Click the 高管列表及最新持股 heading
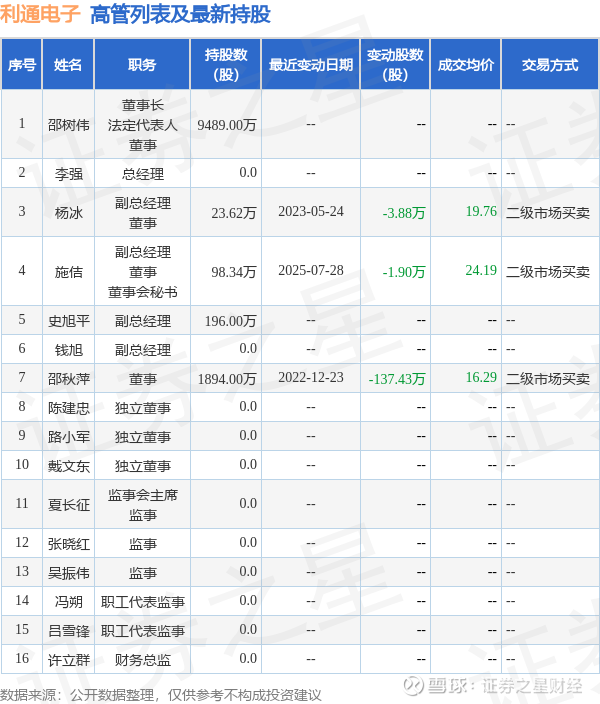 point(181,14)
